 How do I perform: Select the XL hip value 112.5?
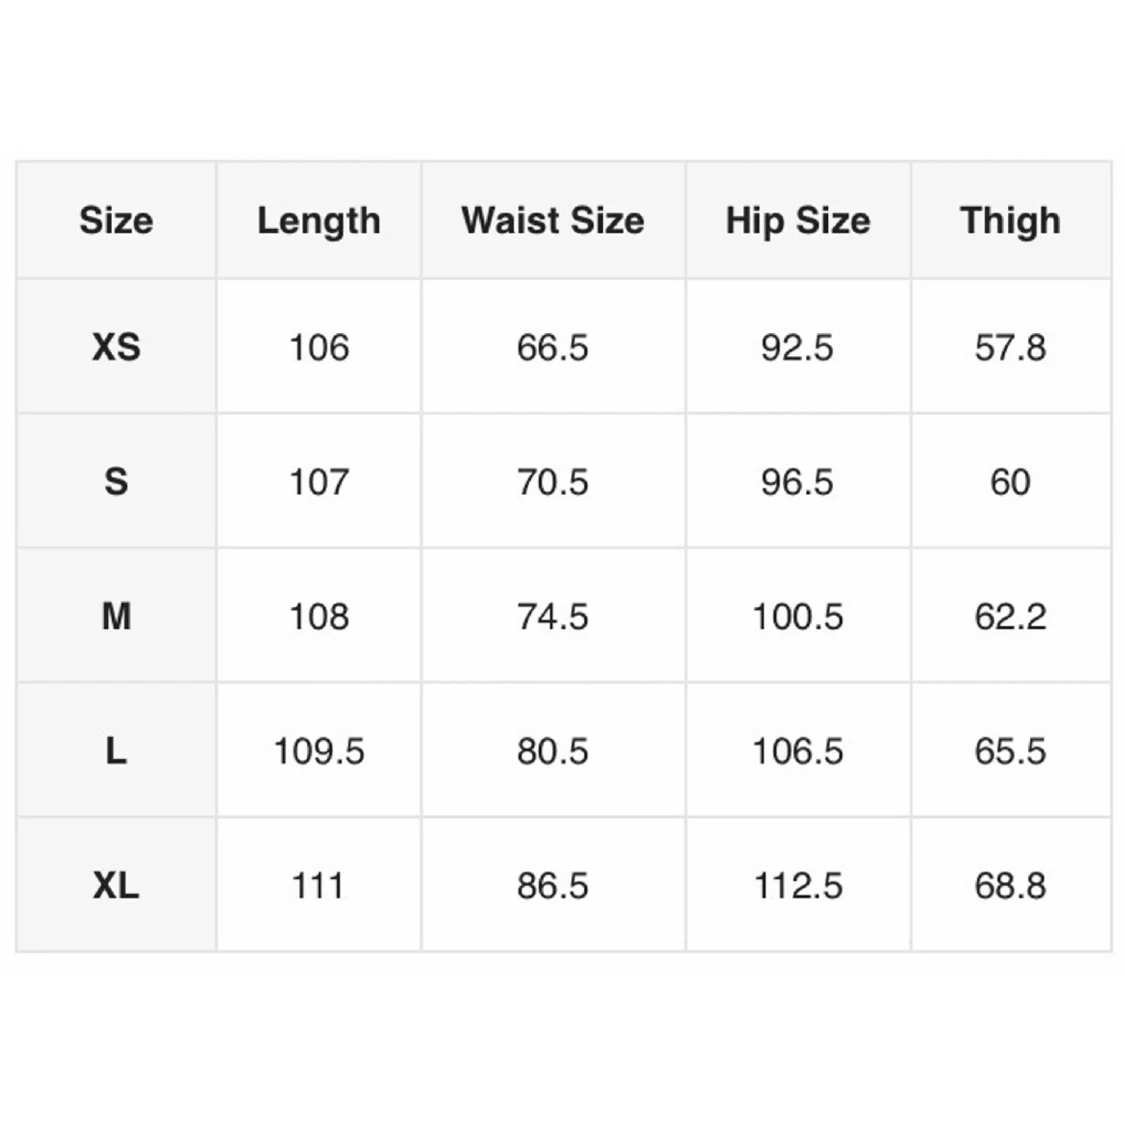(x=798, y=886)
